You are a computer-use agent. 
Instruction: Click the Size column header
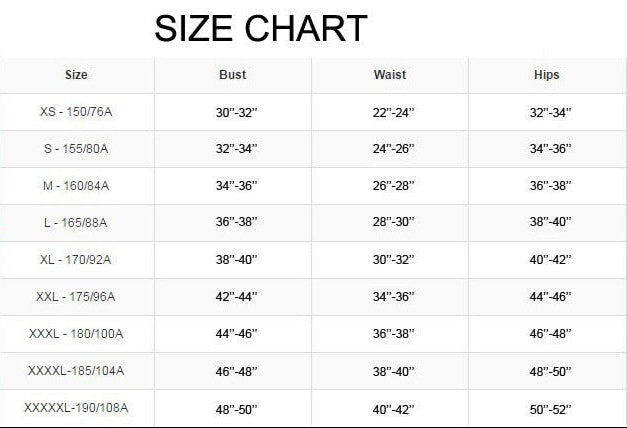76,75
